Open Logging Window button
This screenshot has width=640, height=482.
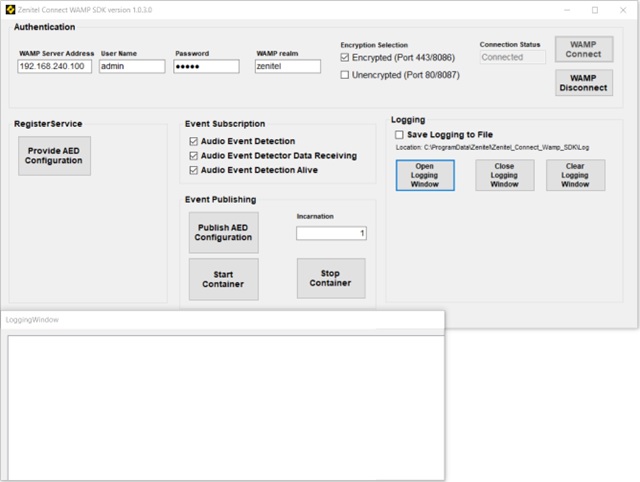coord(424,174)
